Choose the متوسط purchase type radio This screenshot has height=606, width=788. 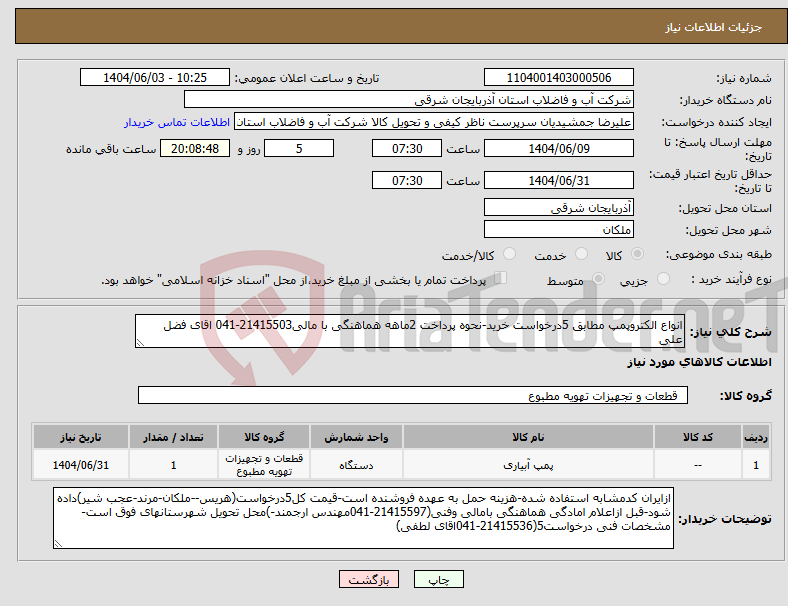[598, 278]
